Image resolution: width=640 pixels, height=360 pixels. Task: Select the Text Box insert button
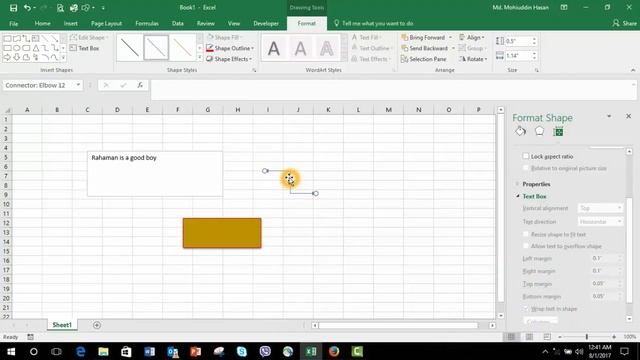[84, 48]
